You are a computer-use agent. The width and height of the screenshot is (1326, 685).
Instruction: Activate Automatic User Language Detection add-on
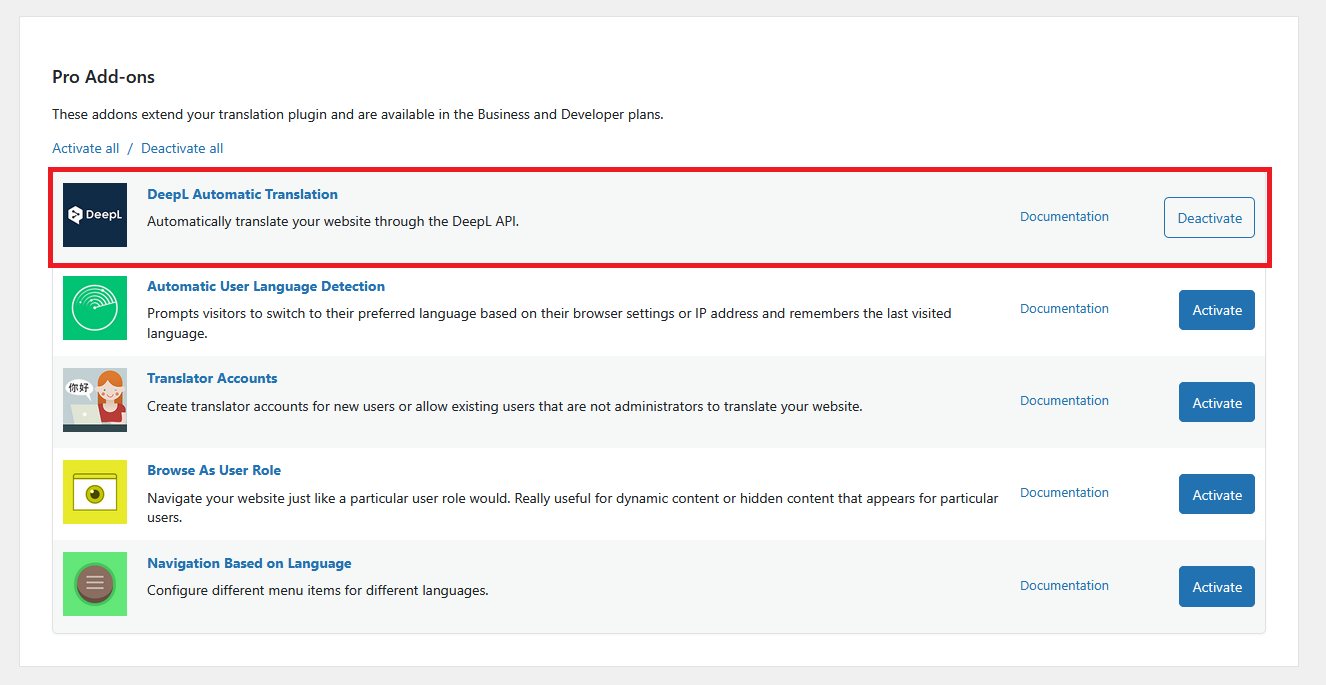click(x=1217, y=310)
